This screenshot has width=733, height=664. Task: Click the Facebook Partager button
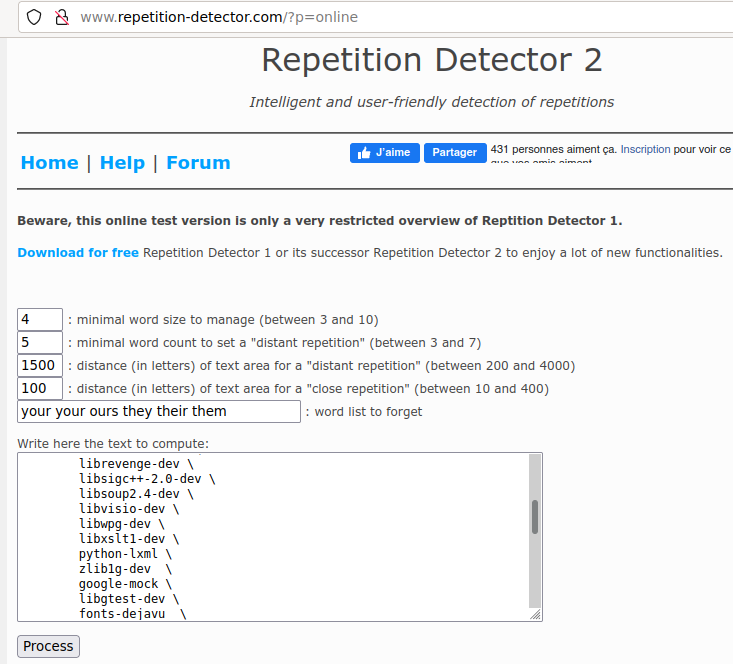(x=455, y=152)
